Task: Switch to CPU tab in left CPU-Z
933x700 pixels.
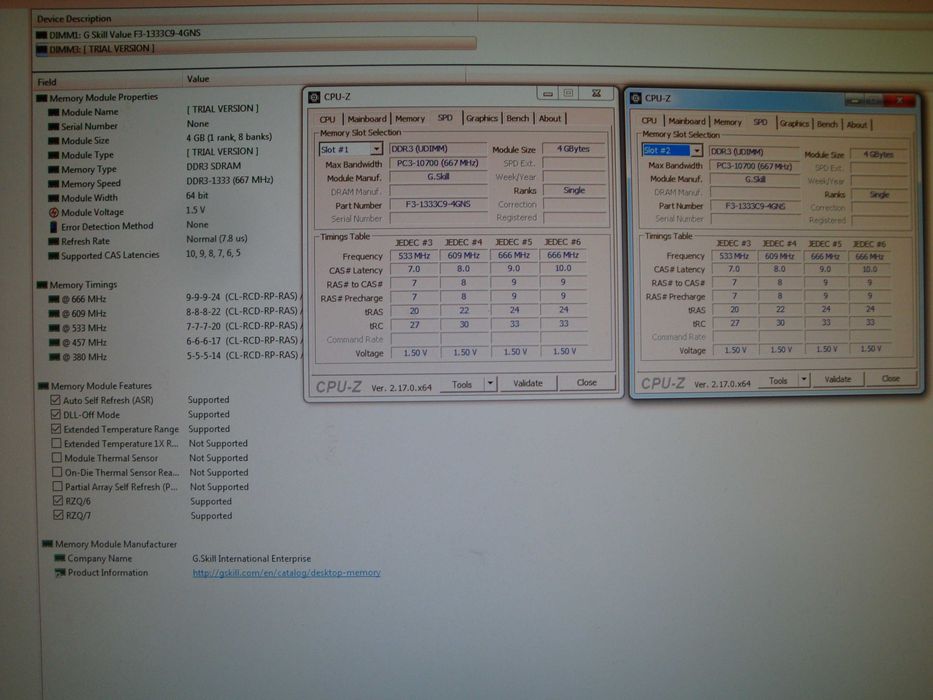Action: pyautogui.click(x=327, y=119)
